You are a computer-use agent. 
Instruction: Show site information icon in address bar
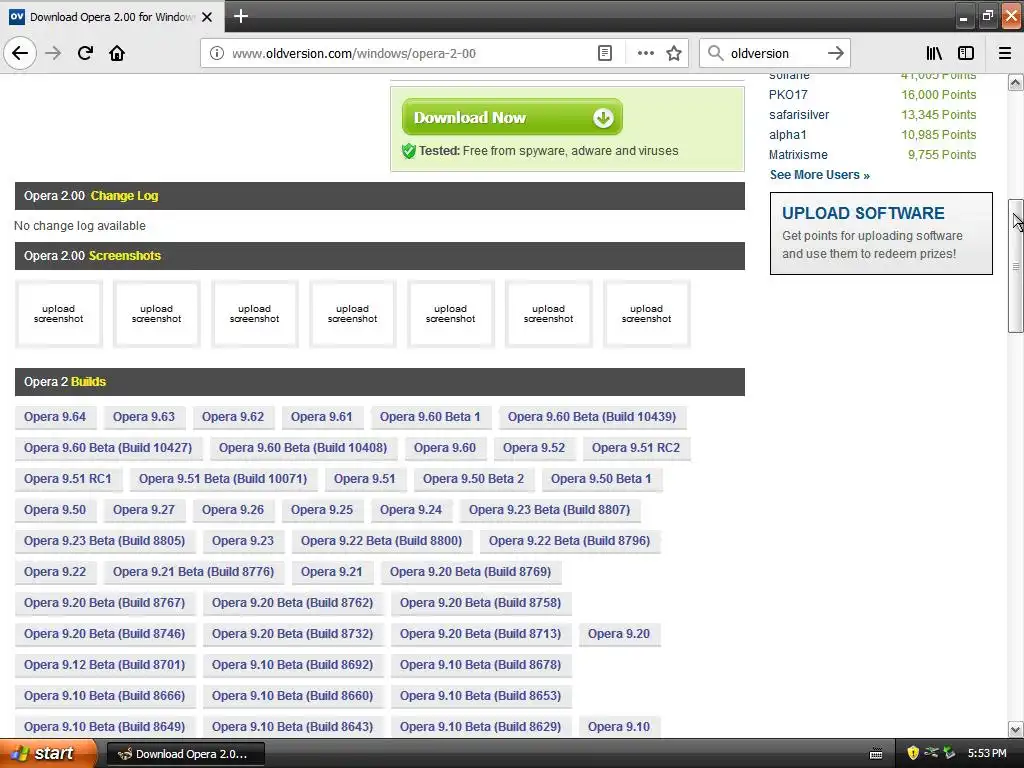[217, 53]
